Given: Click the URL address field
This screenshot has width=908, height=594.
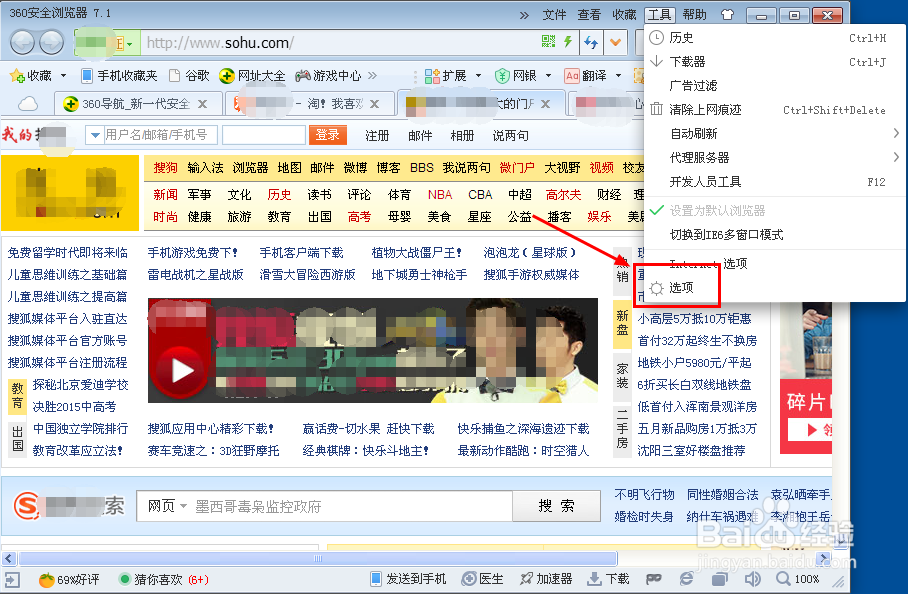Looking at the screenshot, I should (342, 43).
